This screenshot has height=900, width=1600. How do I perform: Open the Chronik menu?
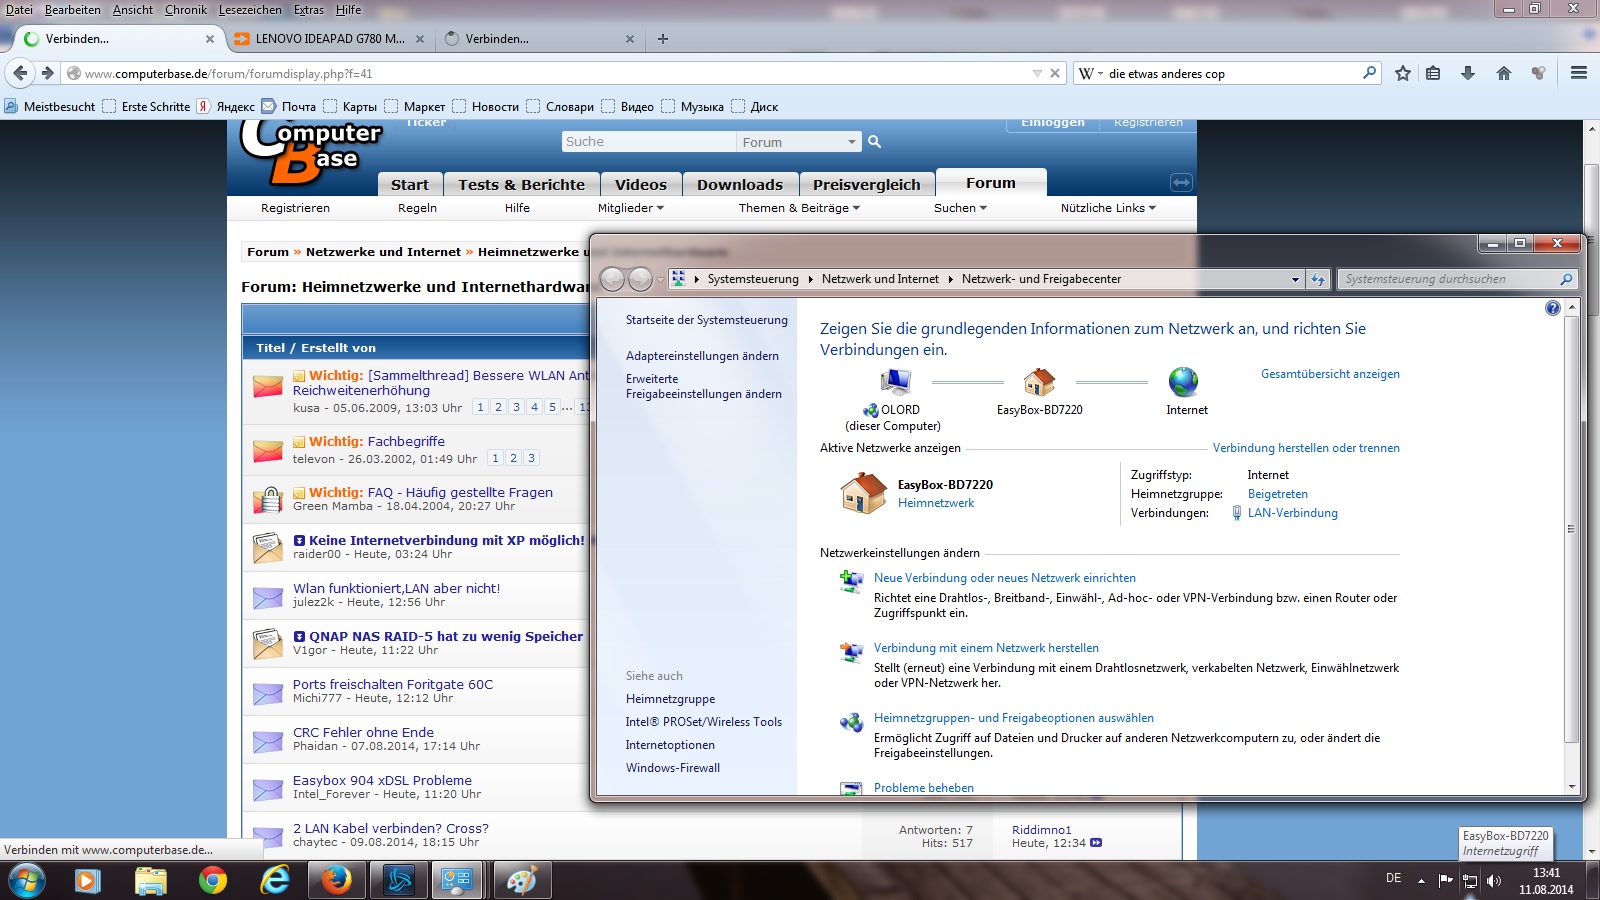186,10
